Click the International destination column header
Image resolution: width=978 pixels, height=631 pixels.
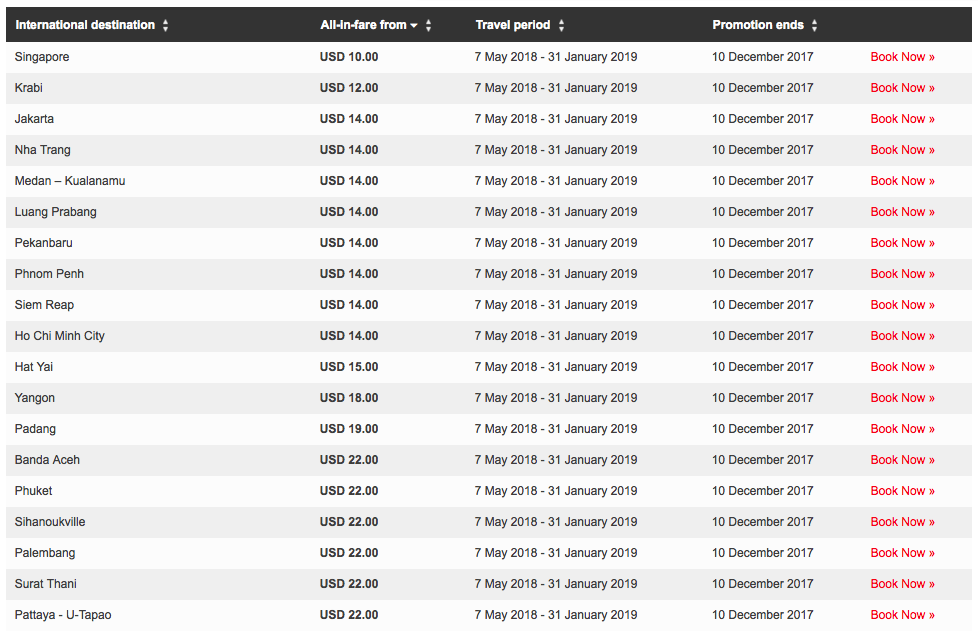click(x=85, y=25)
